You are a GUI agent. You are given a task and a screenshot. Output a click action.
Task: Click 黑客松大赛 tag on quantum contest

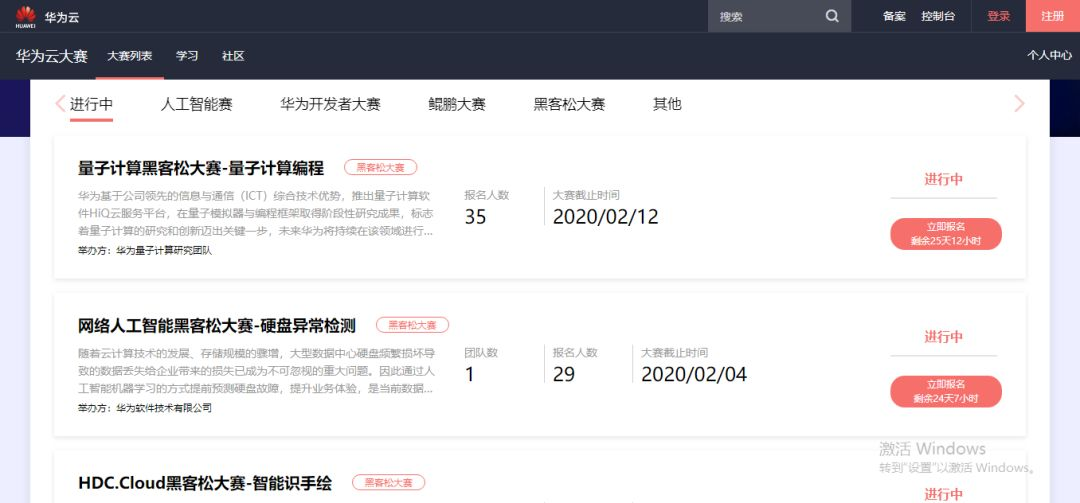pyautogui.click(x=380, y=167)
